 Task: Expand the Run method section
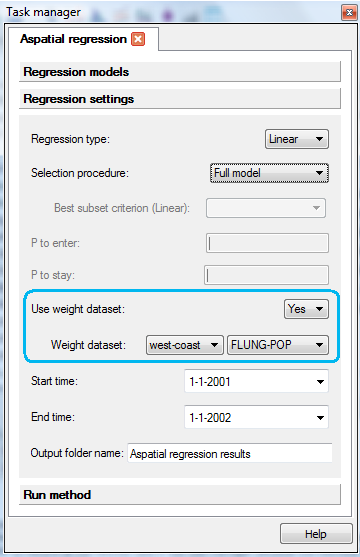click(x=180, y=494)
